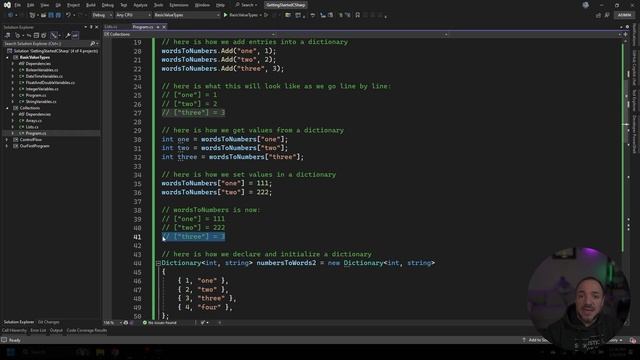Open the Error List panel tab
This screenshot has height=360, width=640.
coord(38,331)
